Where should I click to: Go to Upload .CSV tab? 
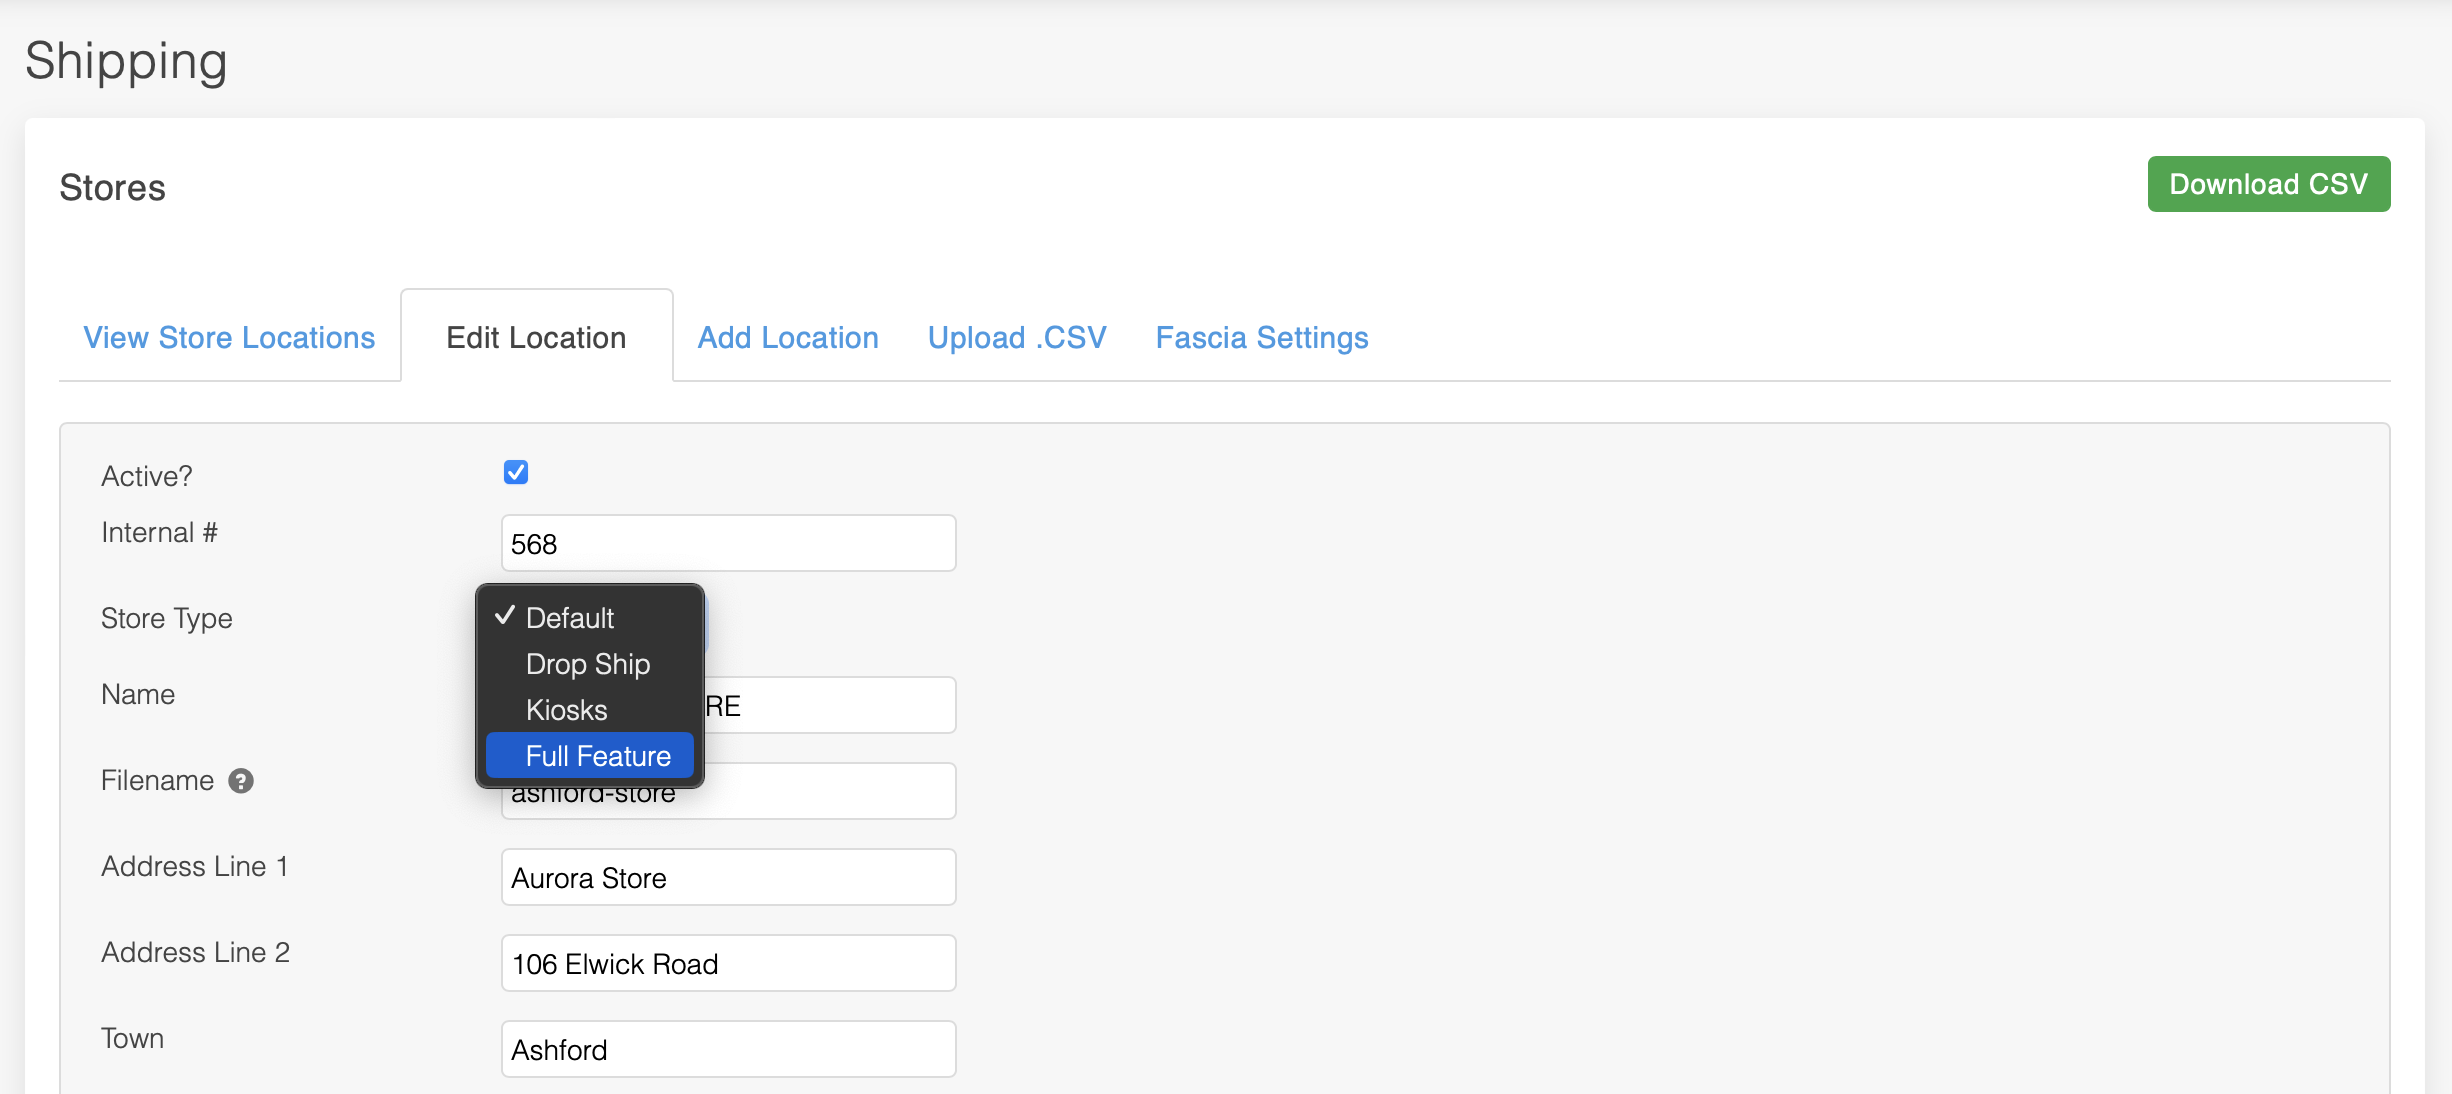click(x=1017, y=338)
